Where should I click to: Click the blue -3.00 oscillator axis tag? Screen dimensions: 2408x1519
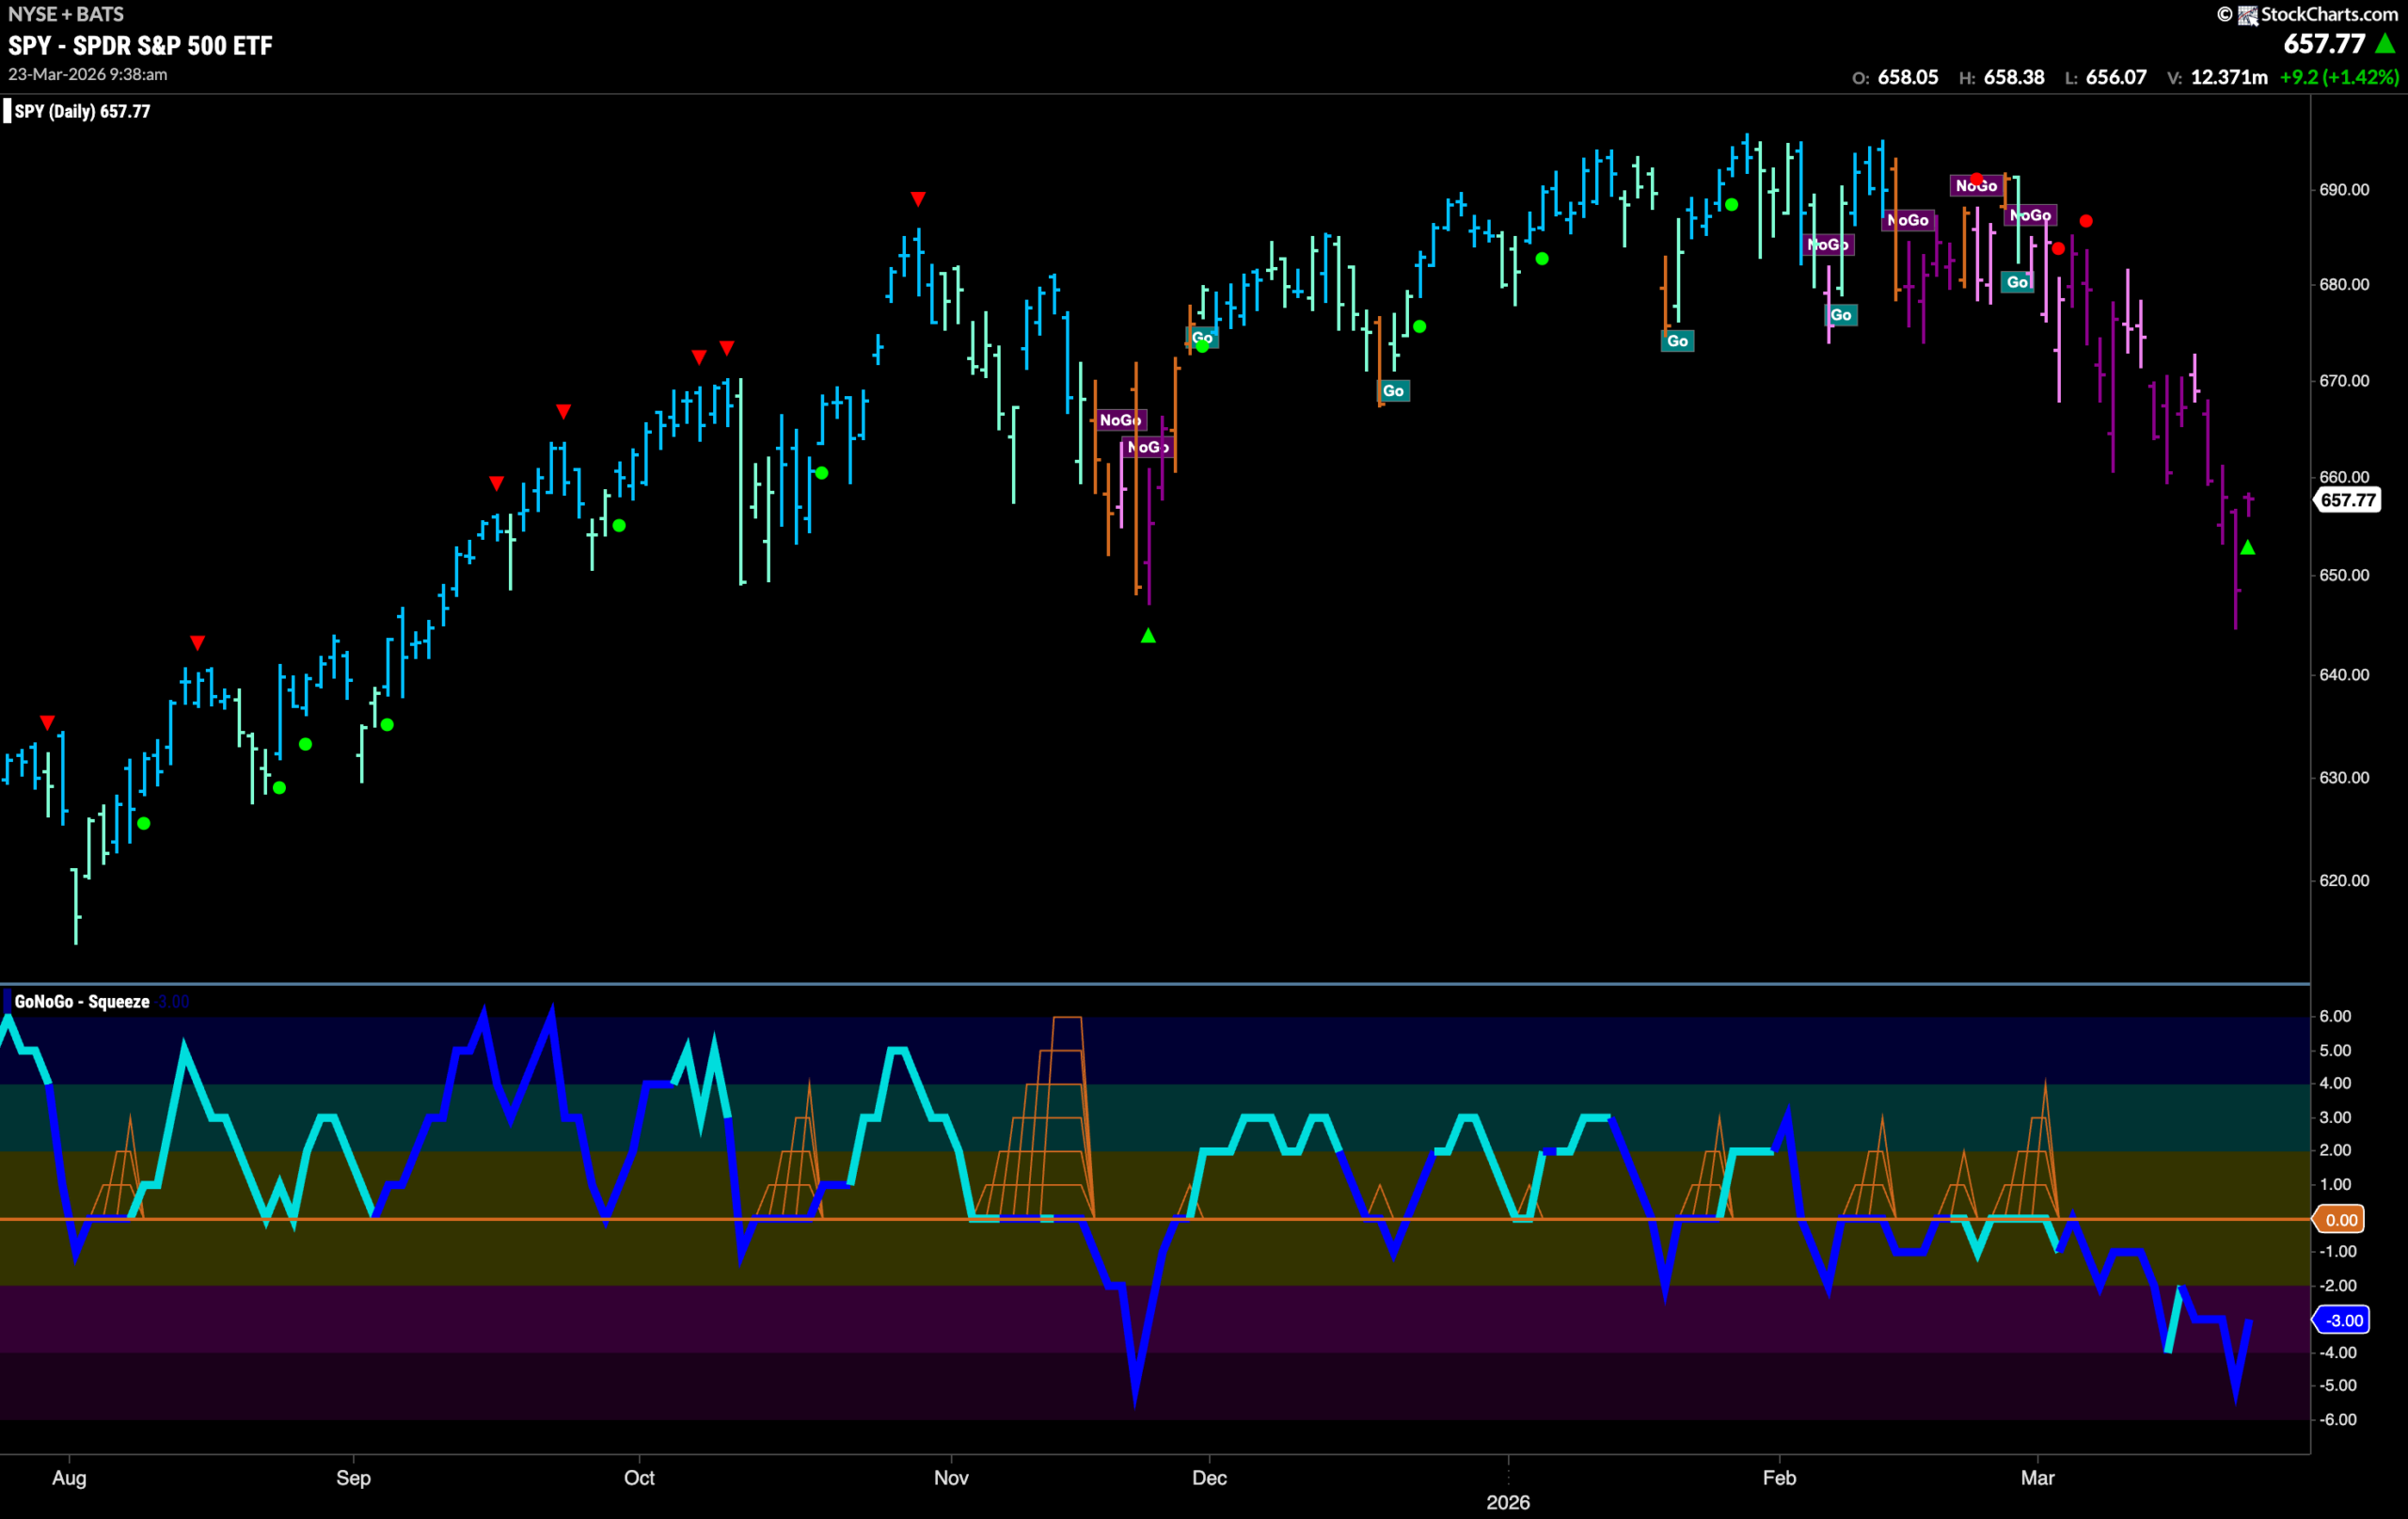pyautogui.click(x=2343, y=1320)
